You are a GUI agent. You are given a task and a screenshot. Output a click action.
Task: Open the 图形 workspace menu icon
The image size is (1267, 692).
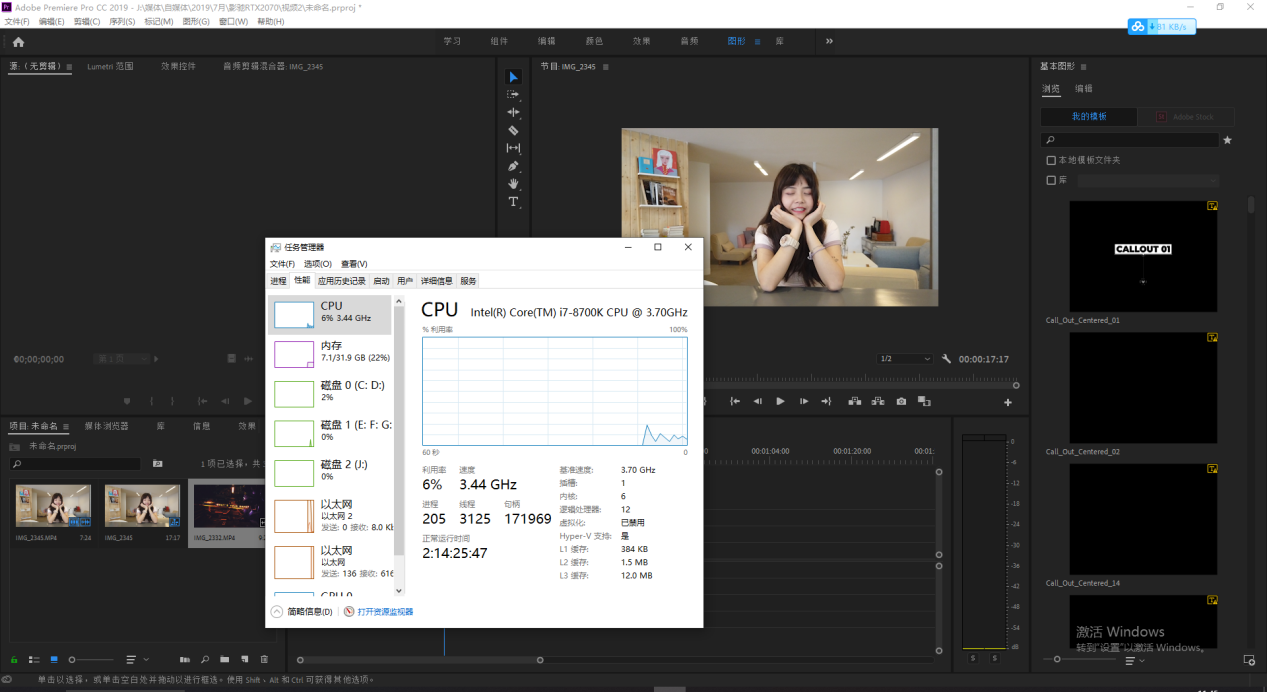[757, 42]
